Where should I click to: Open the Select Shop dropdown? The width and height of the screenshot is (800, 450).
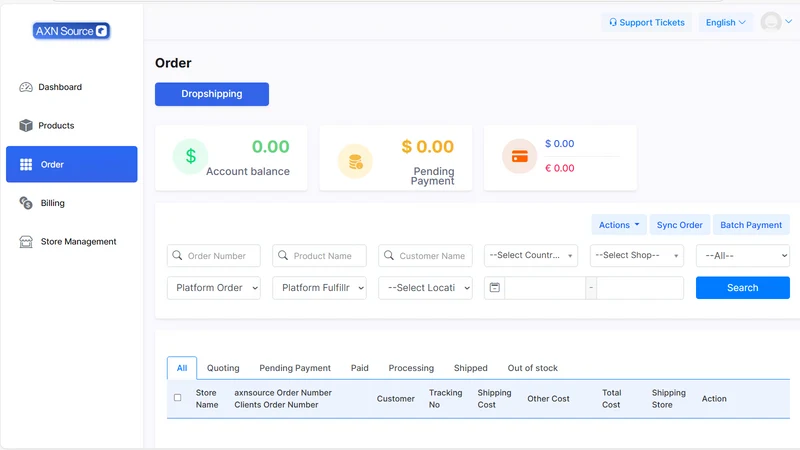click(x=637, y=256)
